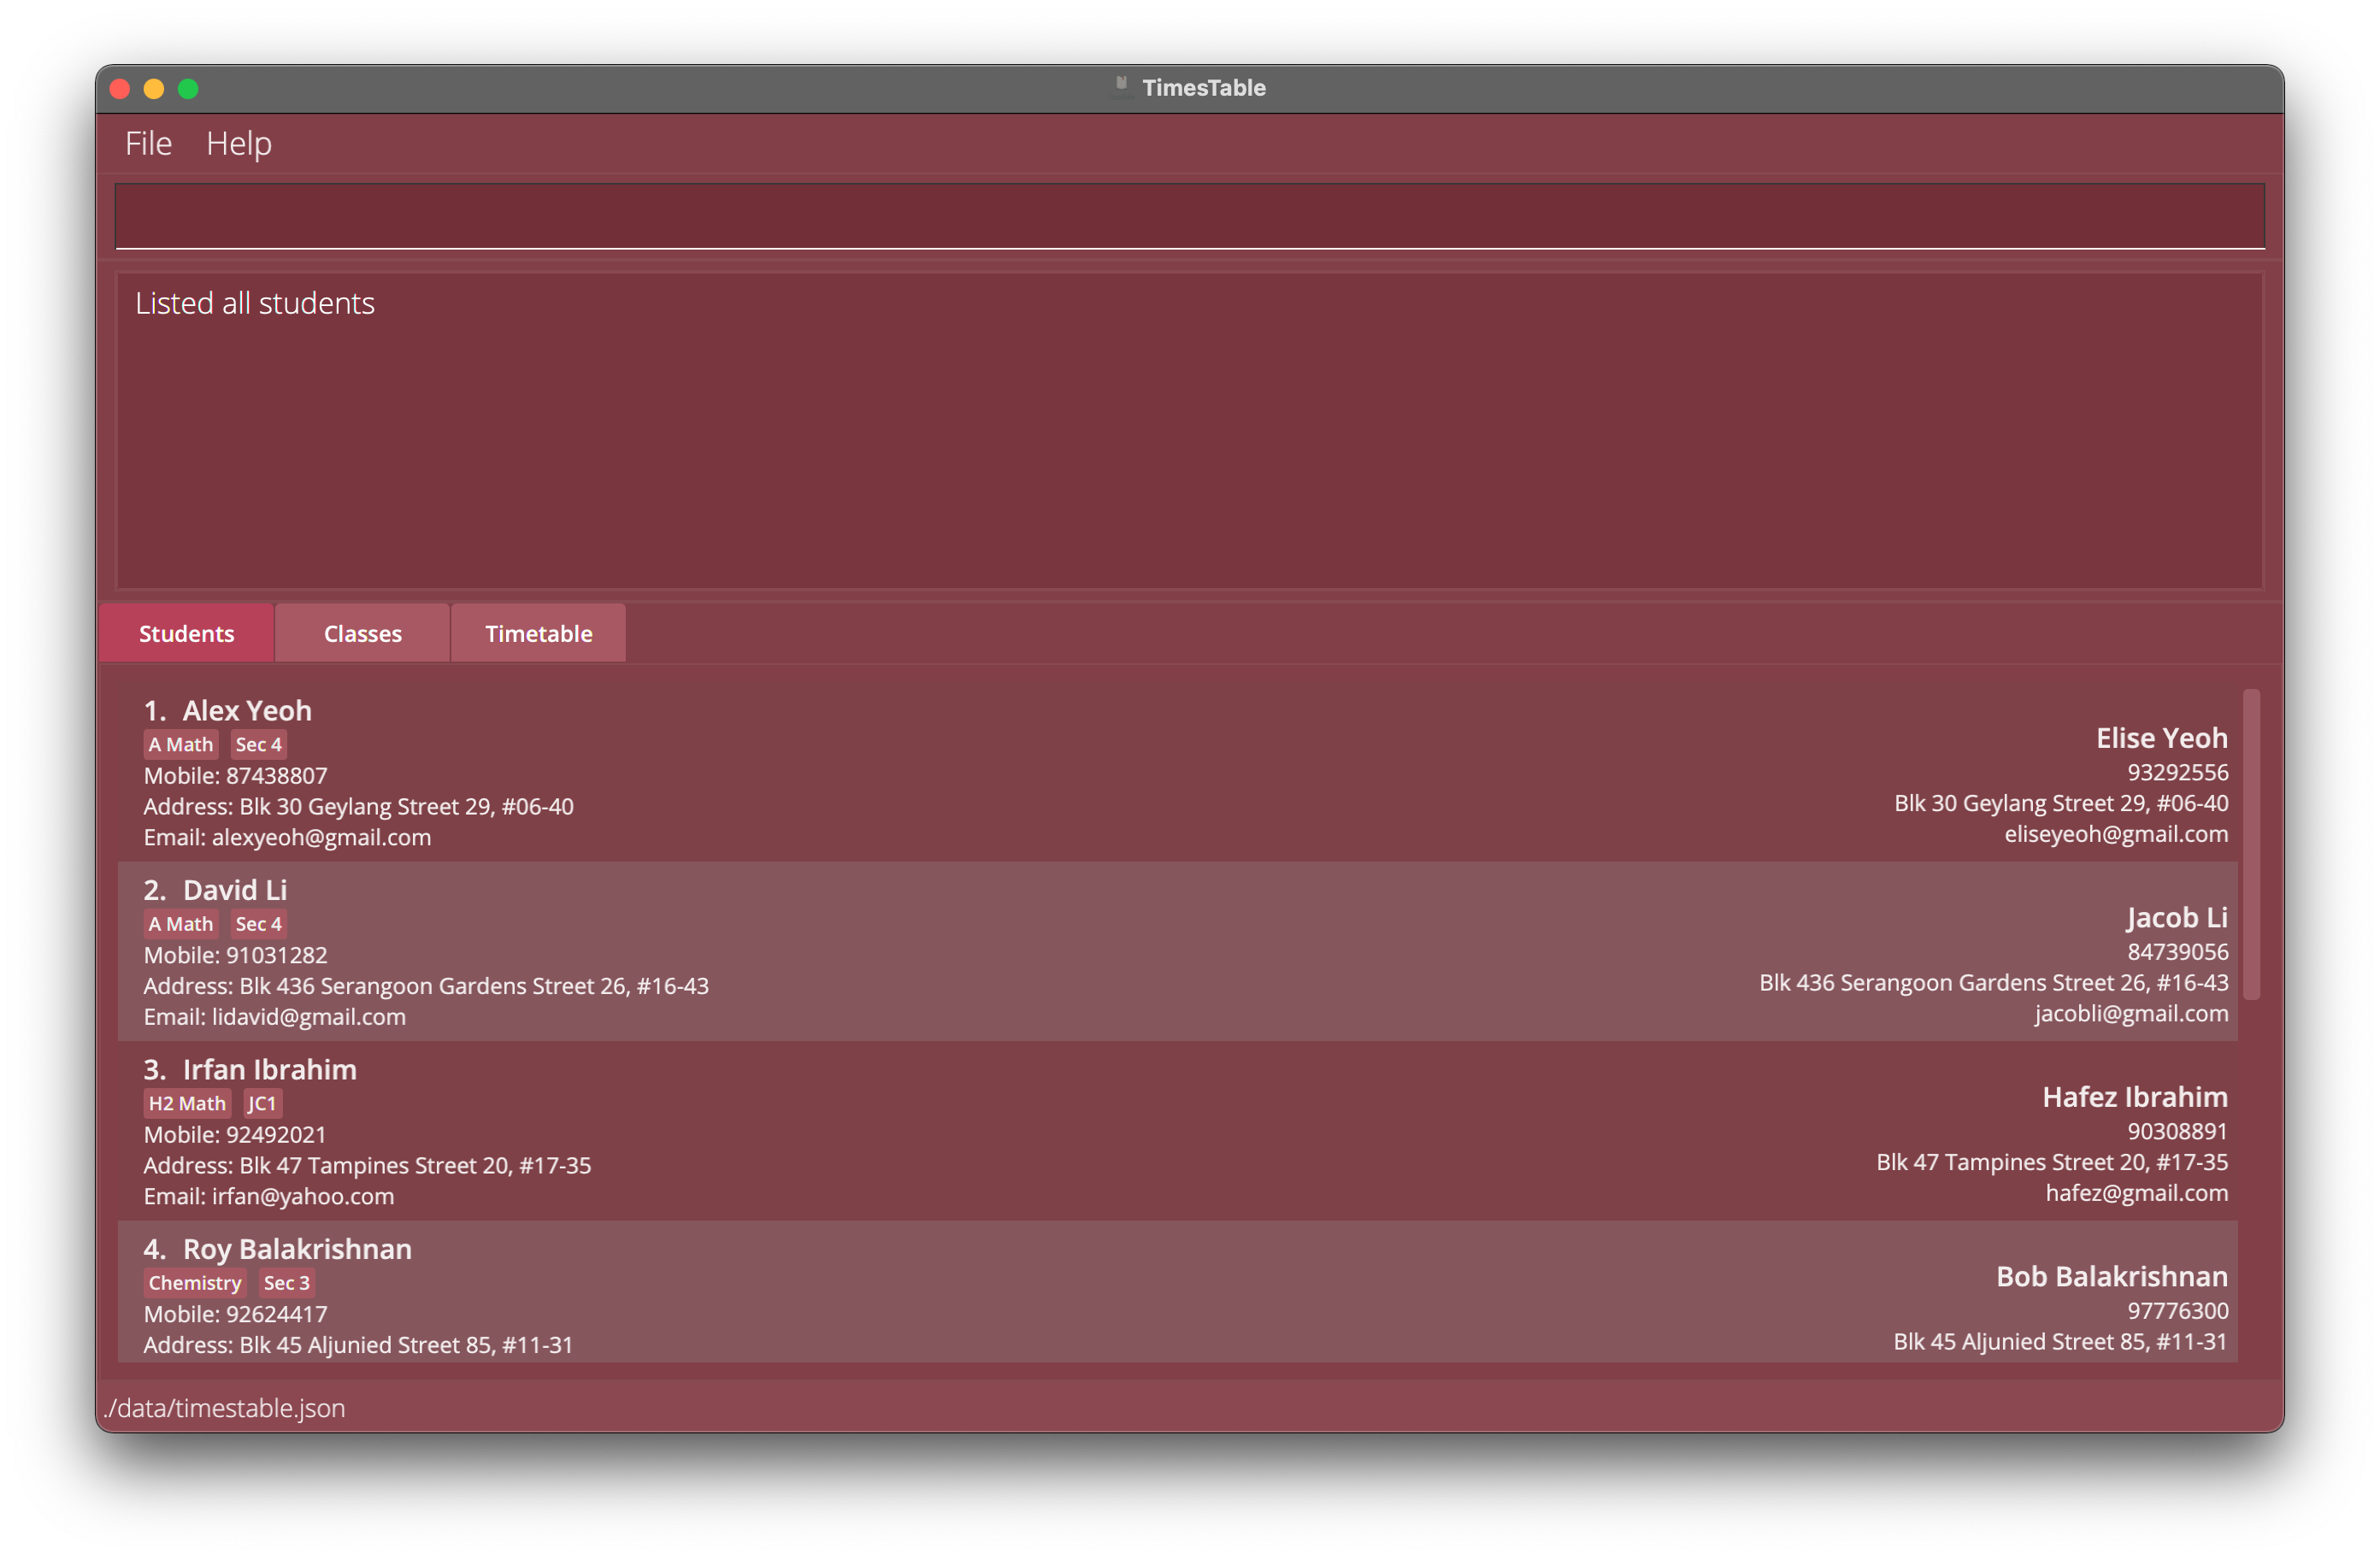Click the A Math tag under David Li
Image resolution: width=2380 pixels, height=1559 pixels.
(181, 924)
